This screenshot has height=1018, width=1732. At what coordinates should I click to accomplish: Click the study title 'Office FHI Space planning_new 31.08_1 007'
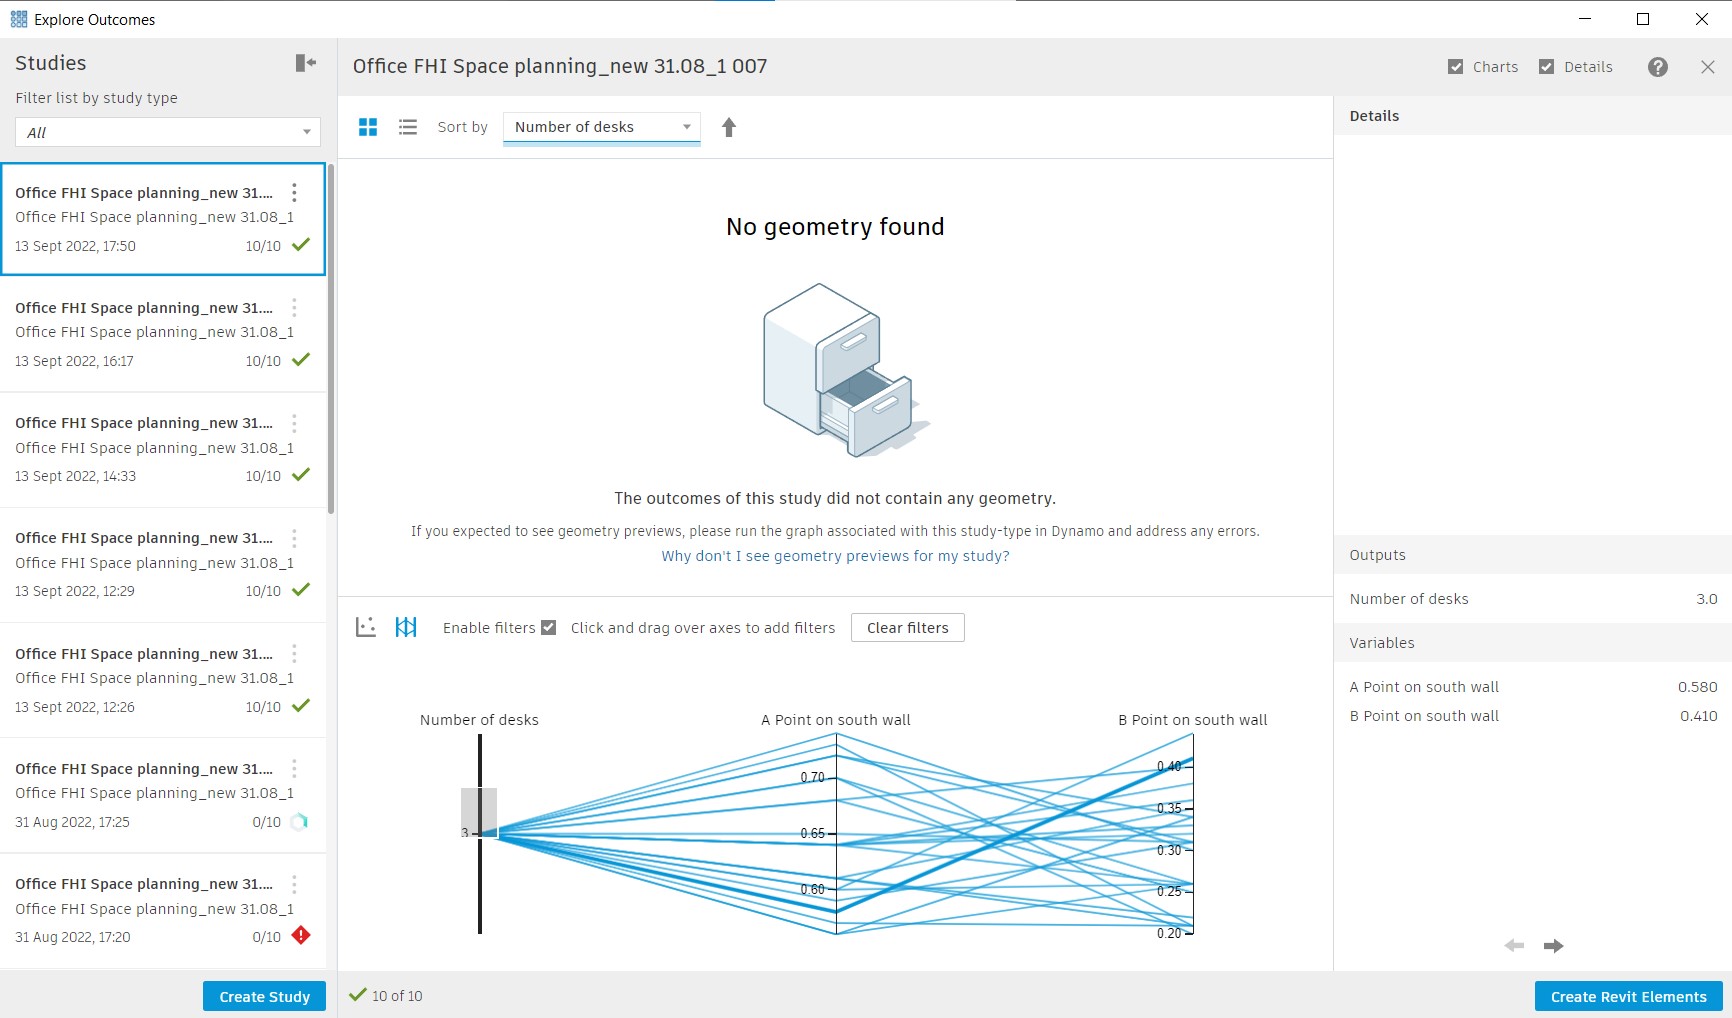560,66
